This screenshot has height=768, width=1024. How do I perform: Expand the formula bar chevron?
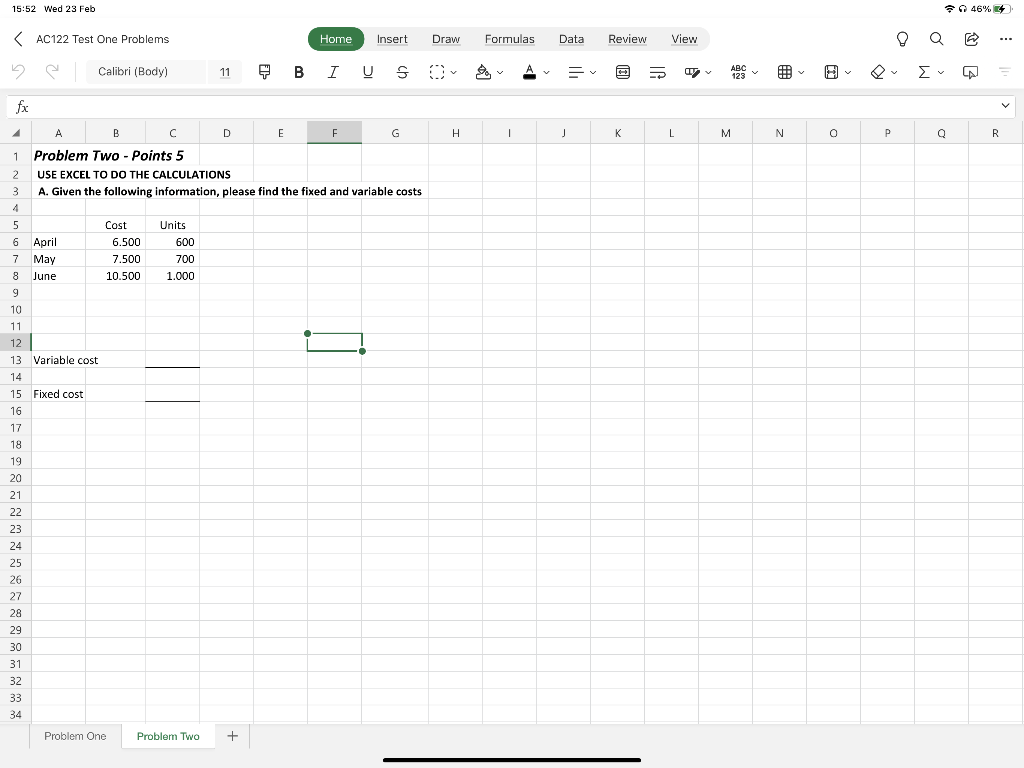coord(1005,106)
